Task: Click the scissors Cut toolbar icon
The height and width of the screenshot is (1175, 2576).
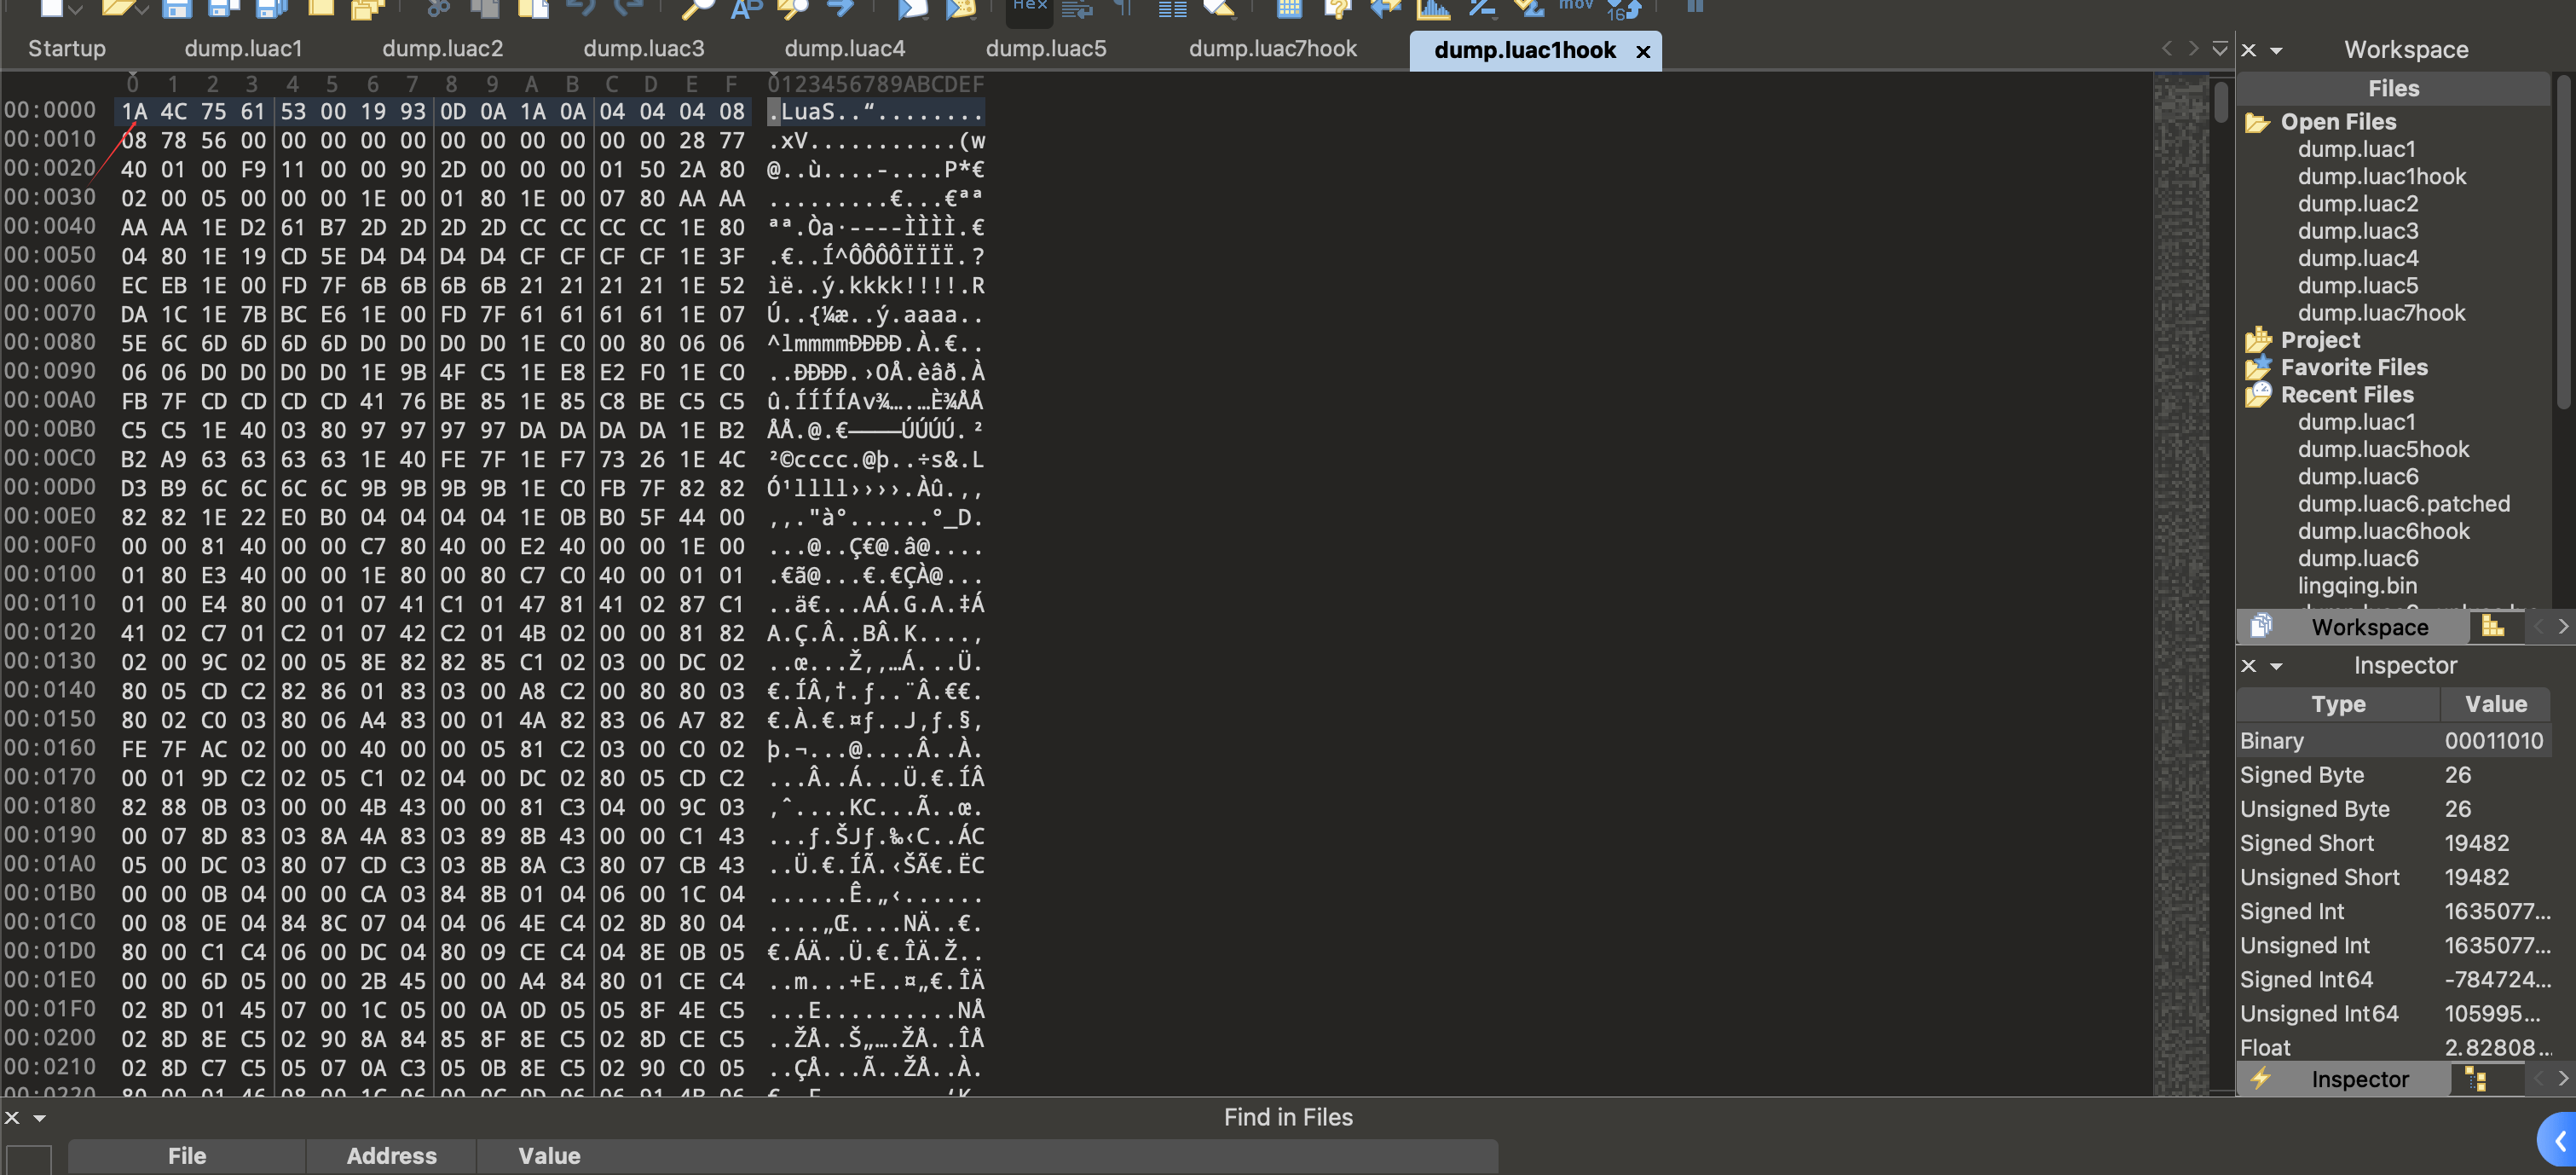Action: tap(438, 9)
